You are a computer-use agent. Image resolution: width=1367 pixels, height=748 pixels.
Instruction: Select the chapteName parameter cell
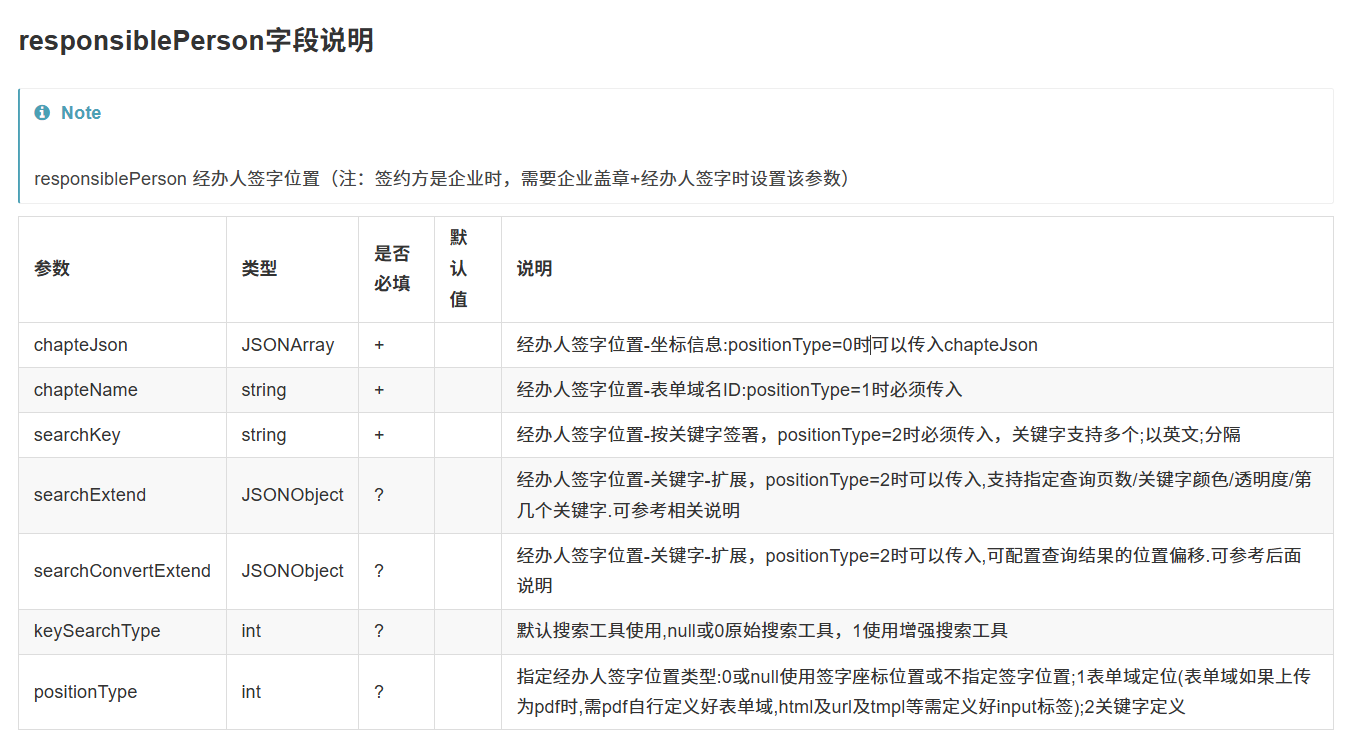point(86,390)
